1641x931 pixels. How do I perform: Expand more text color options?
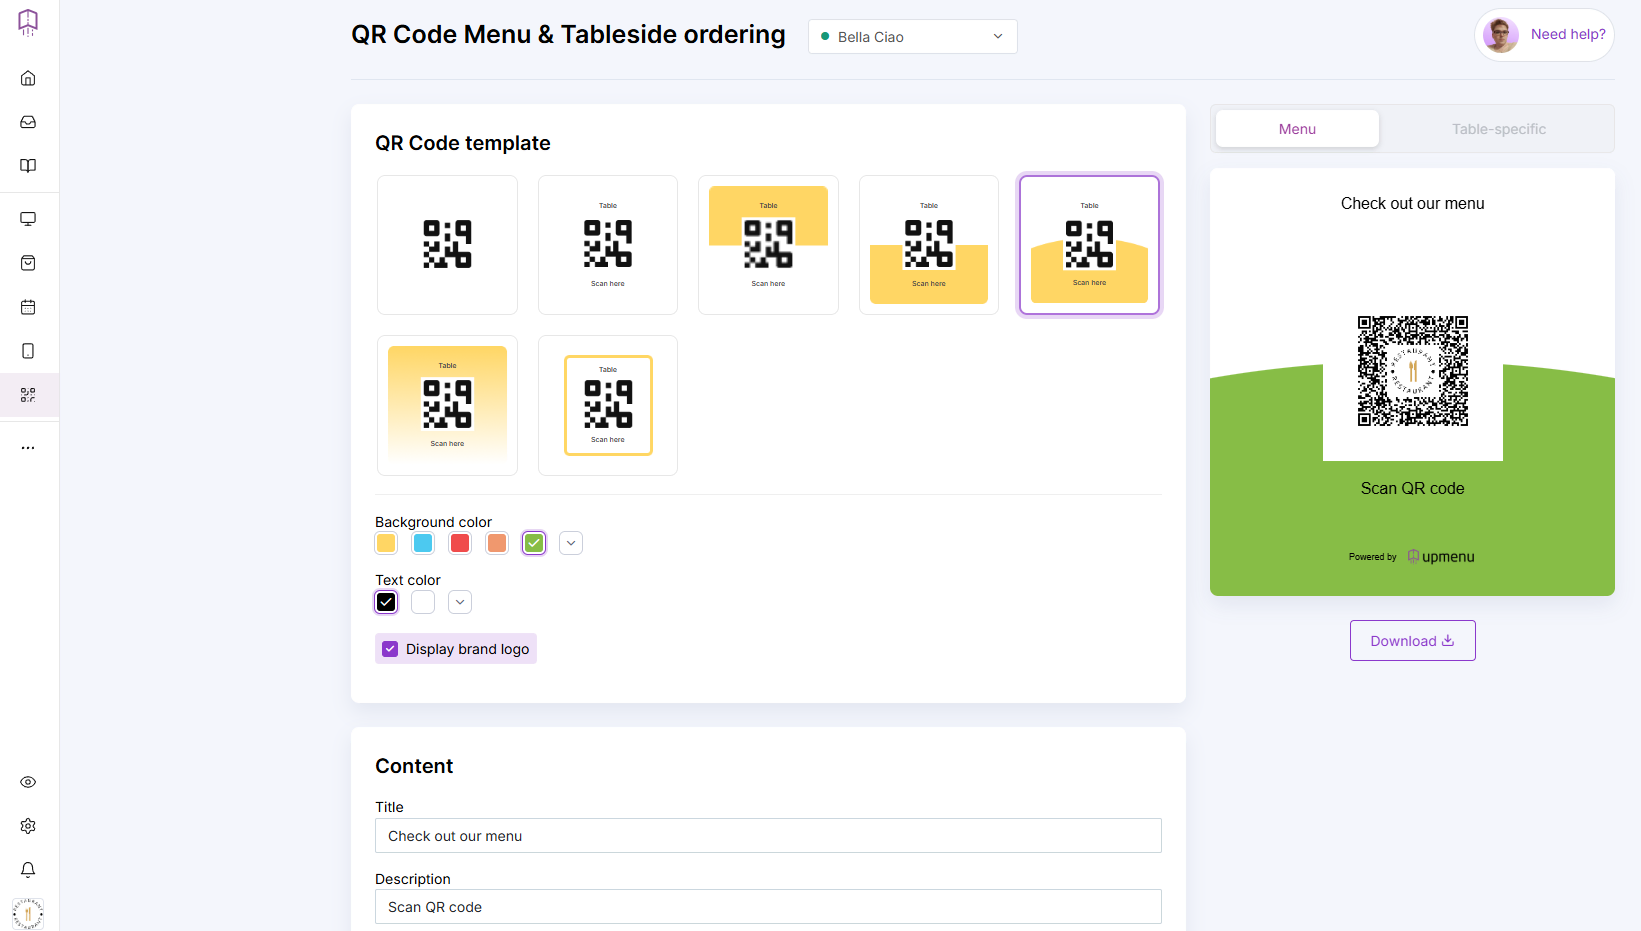pos(460,602)
